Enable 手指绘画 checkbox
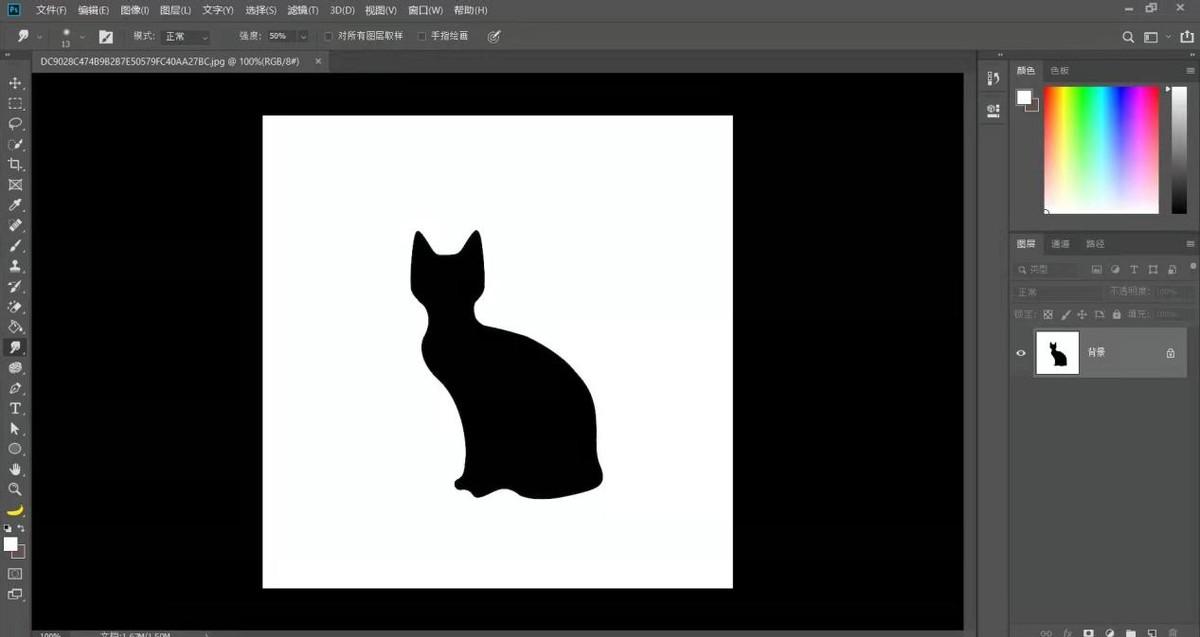 coord(422,37)
